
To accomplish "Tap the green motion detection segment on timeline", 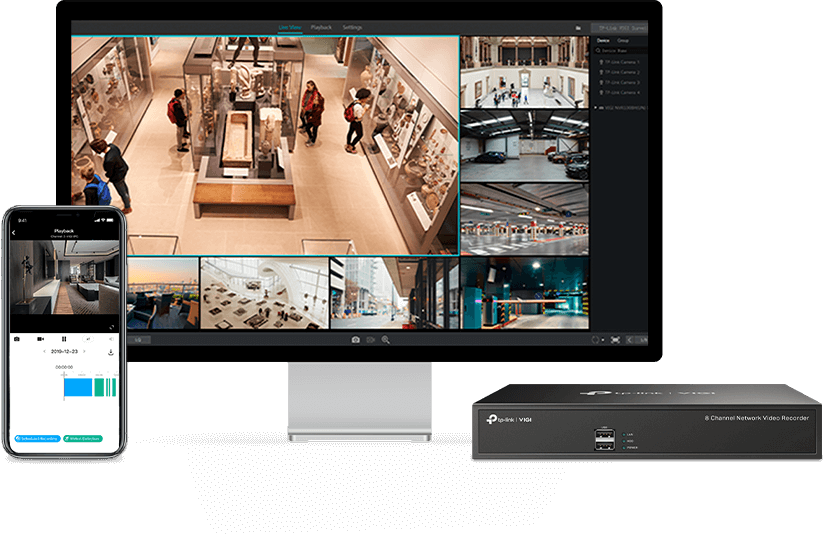I will tap(99, 387).
